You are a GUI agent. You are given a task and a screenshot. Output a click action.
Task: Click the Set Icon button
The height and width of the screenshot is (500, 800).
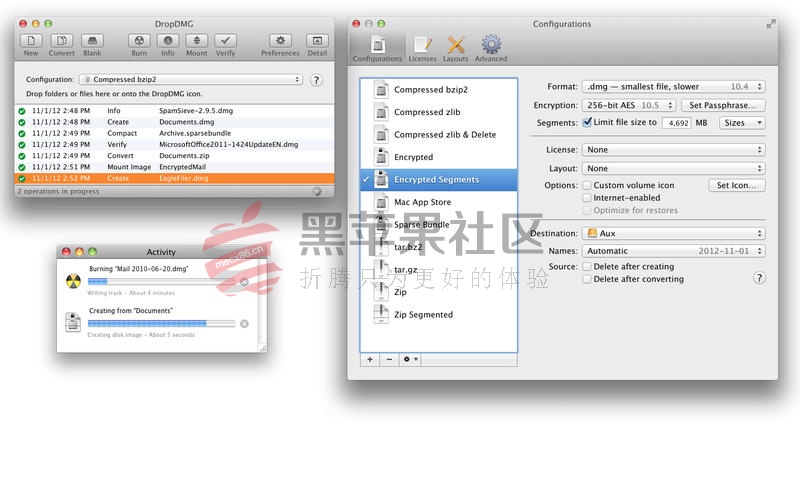coord(737,185)
